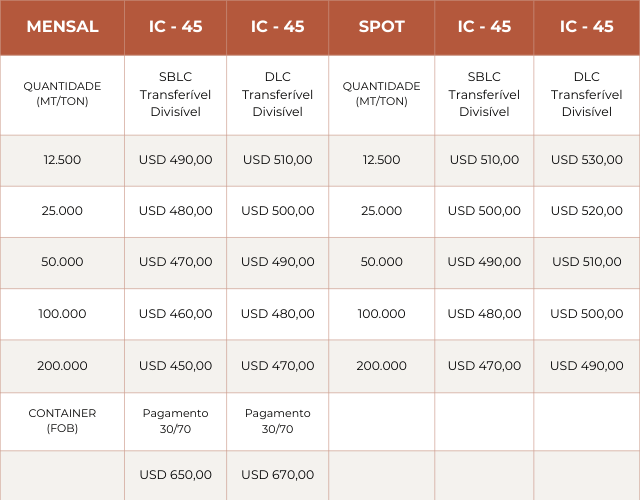Click monthly 200.000 quantity cell
The width and height of the screenshot is (640, 500).
click(62, 366)
